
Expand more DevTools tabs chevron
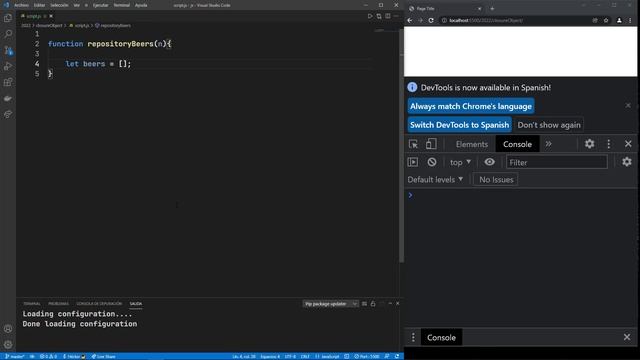coord(549,144)
